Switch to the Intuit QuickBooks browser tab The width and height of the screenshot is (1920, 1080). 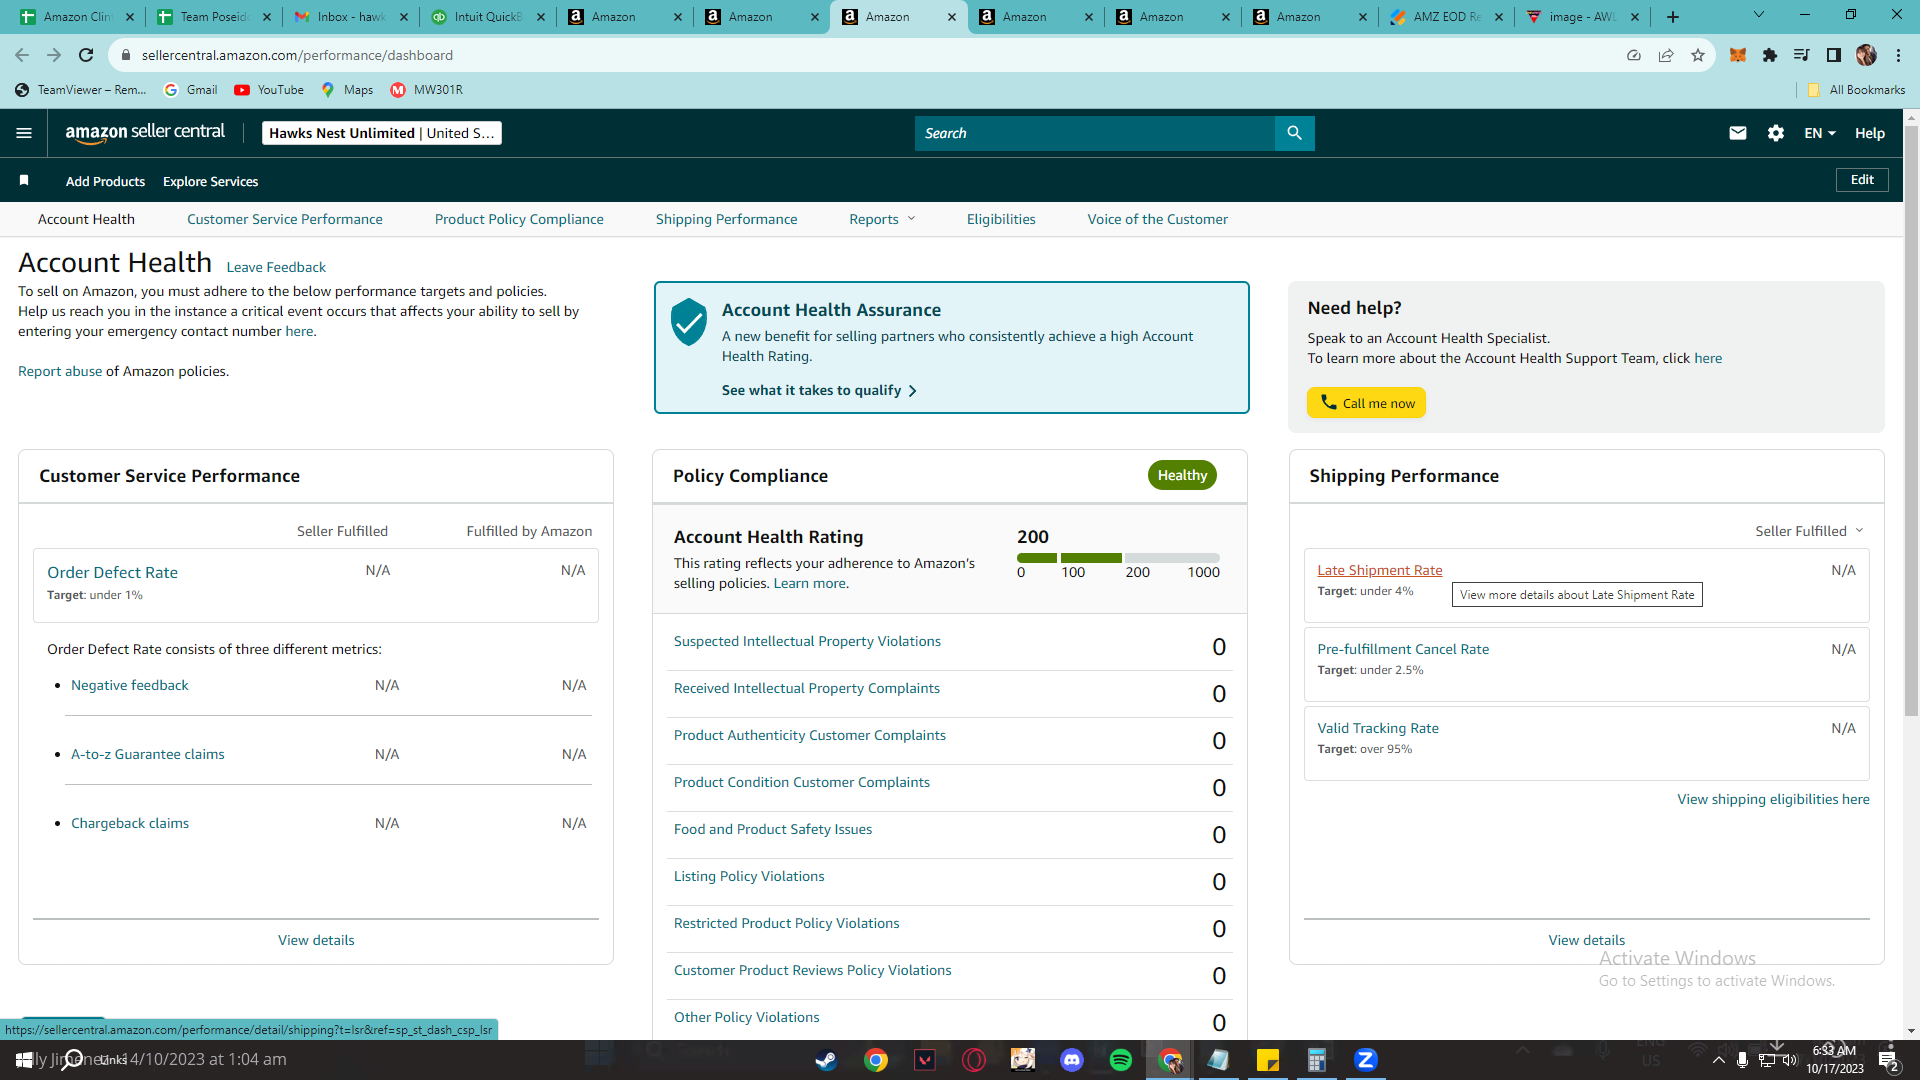[x=487, y=17]
